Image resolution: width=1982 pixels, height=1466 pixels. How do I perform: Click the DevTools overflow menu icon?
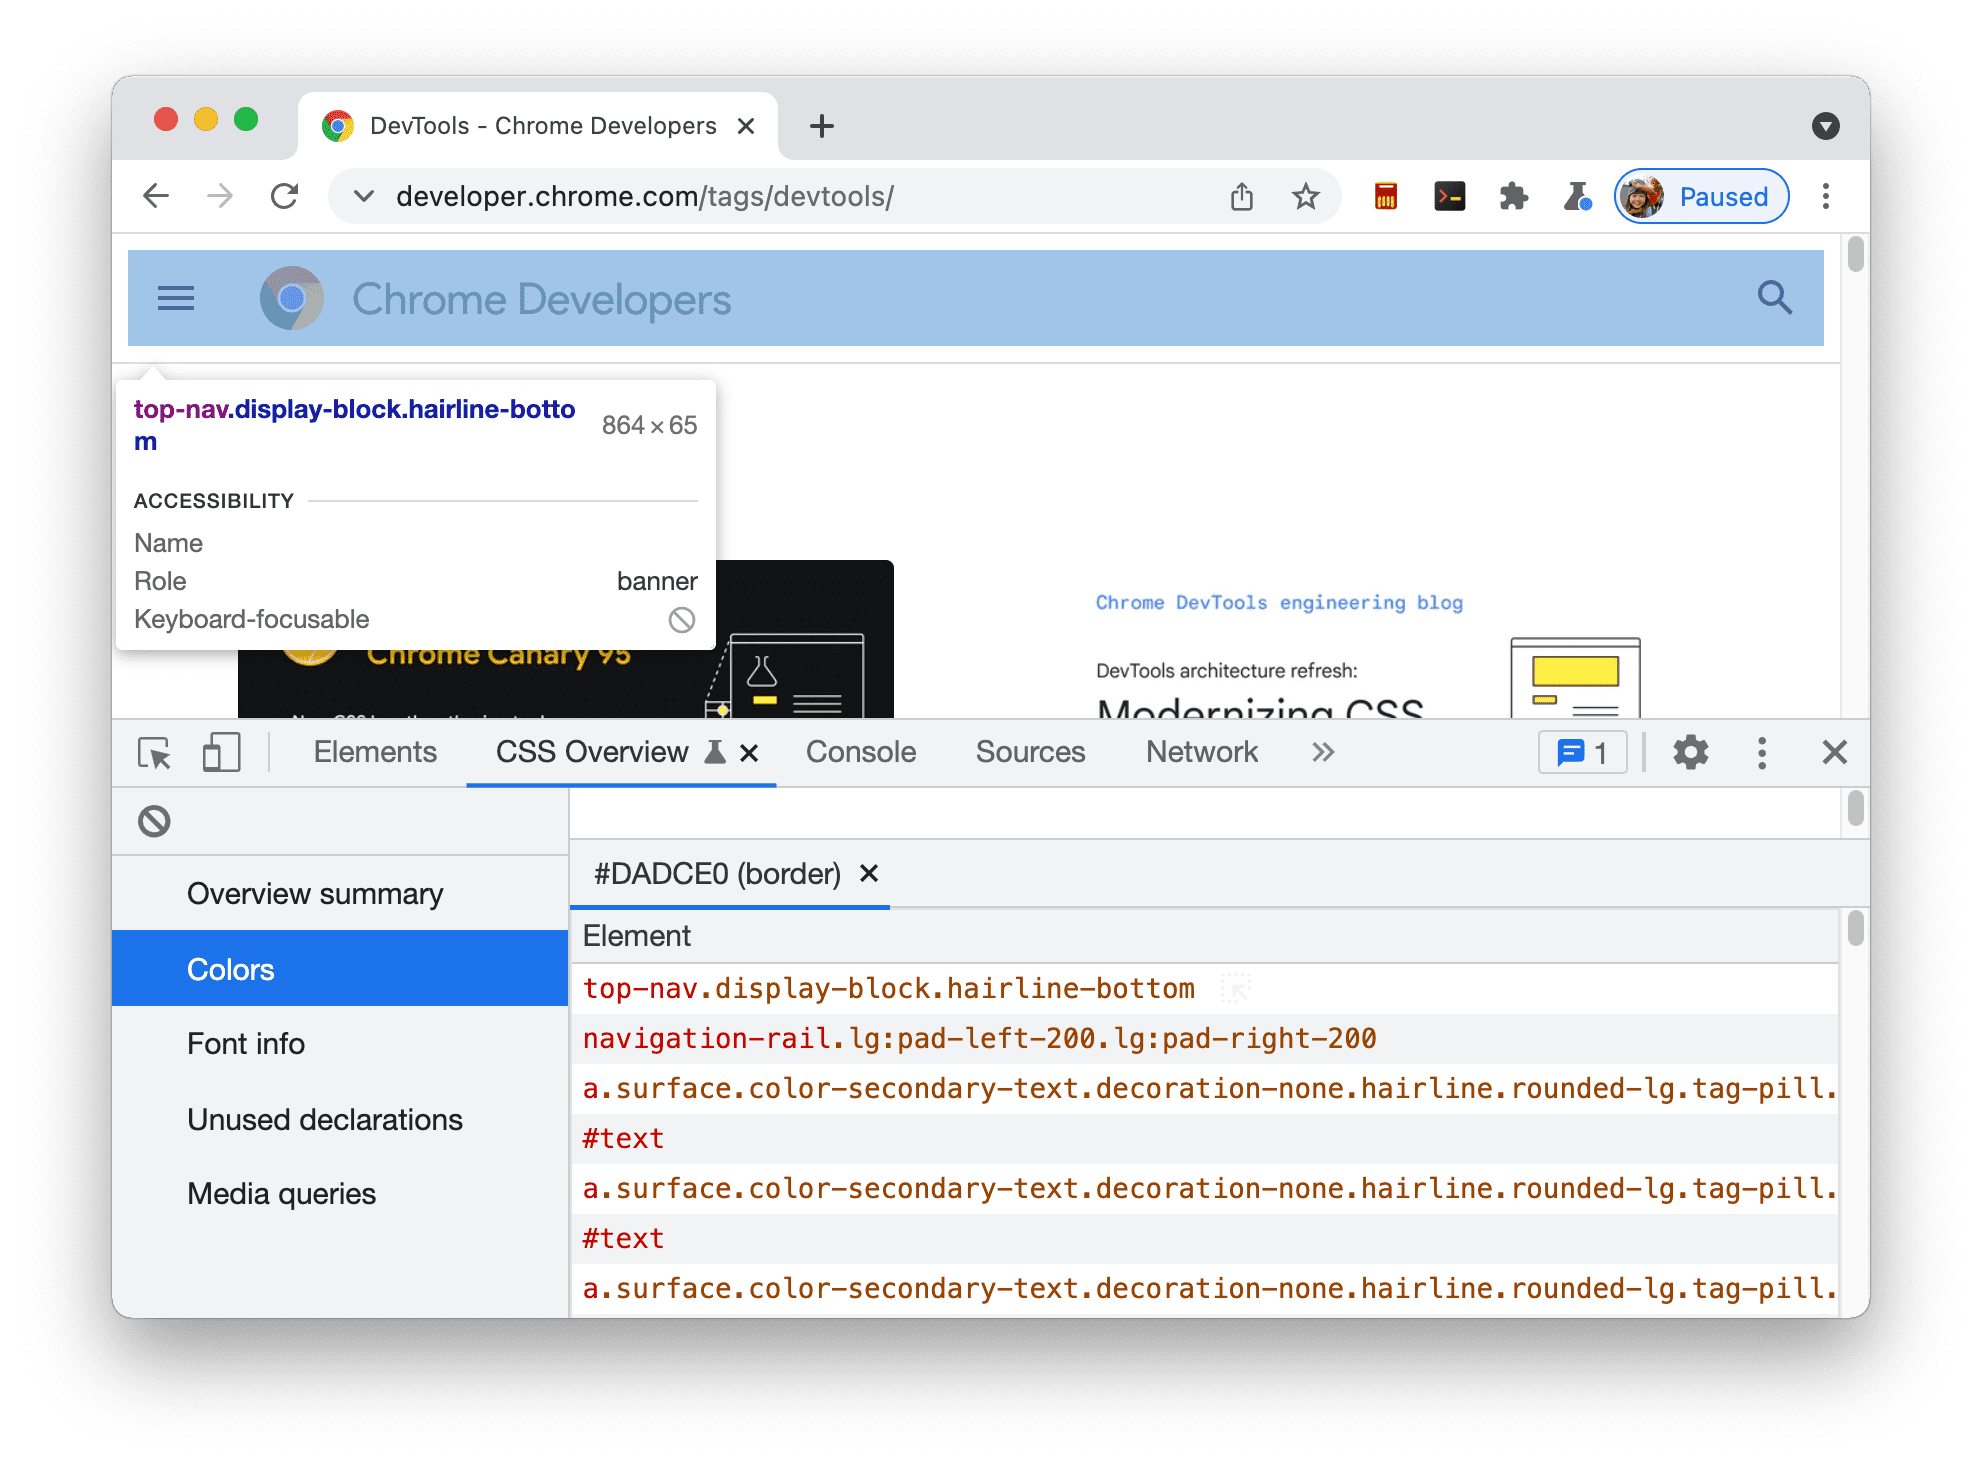coord(1762,753)
